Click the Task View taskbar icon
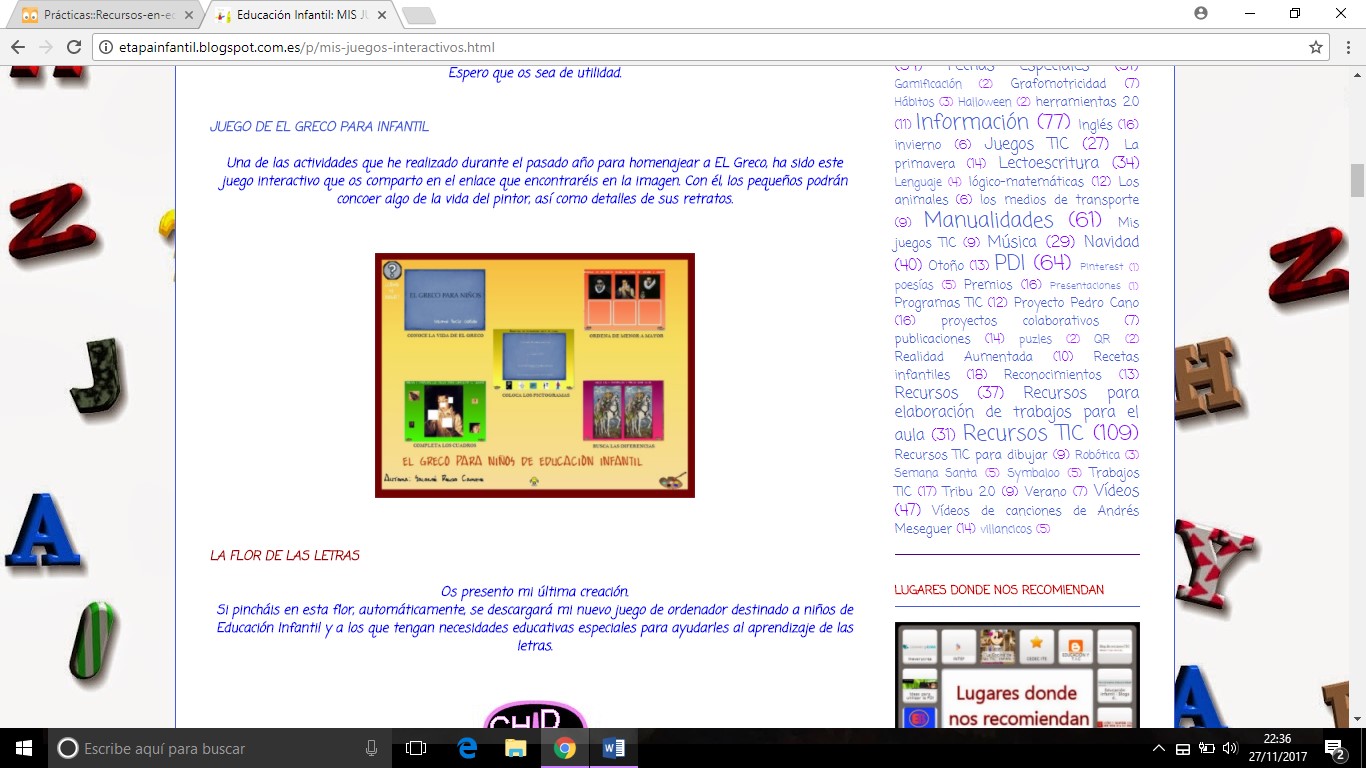Viewport: 1366px width, 768px height. pyautogui.click(x=416, y=748)
